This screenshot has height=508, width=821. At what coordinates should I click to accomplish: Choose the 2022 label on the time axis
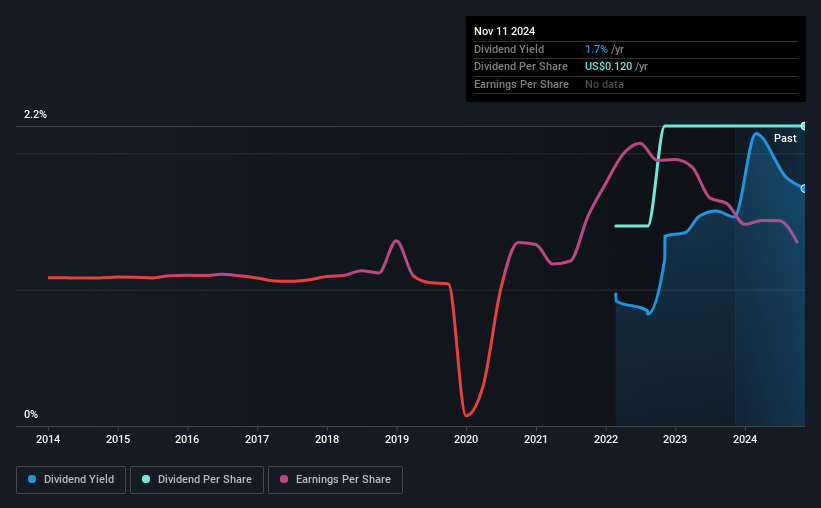pyautogui.click(x=606, y=439)
